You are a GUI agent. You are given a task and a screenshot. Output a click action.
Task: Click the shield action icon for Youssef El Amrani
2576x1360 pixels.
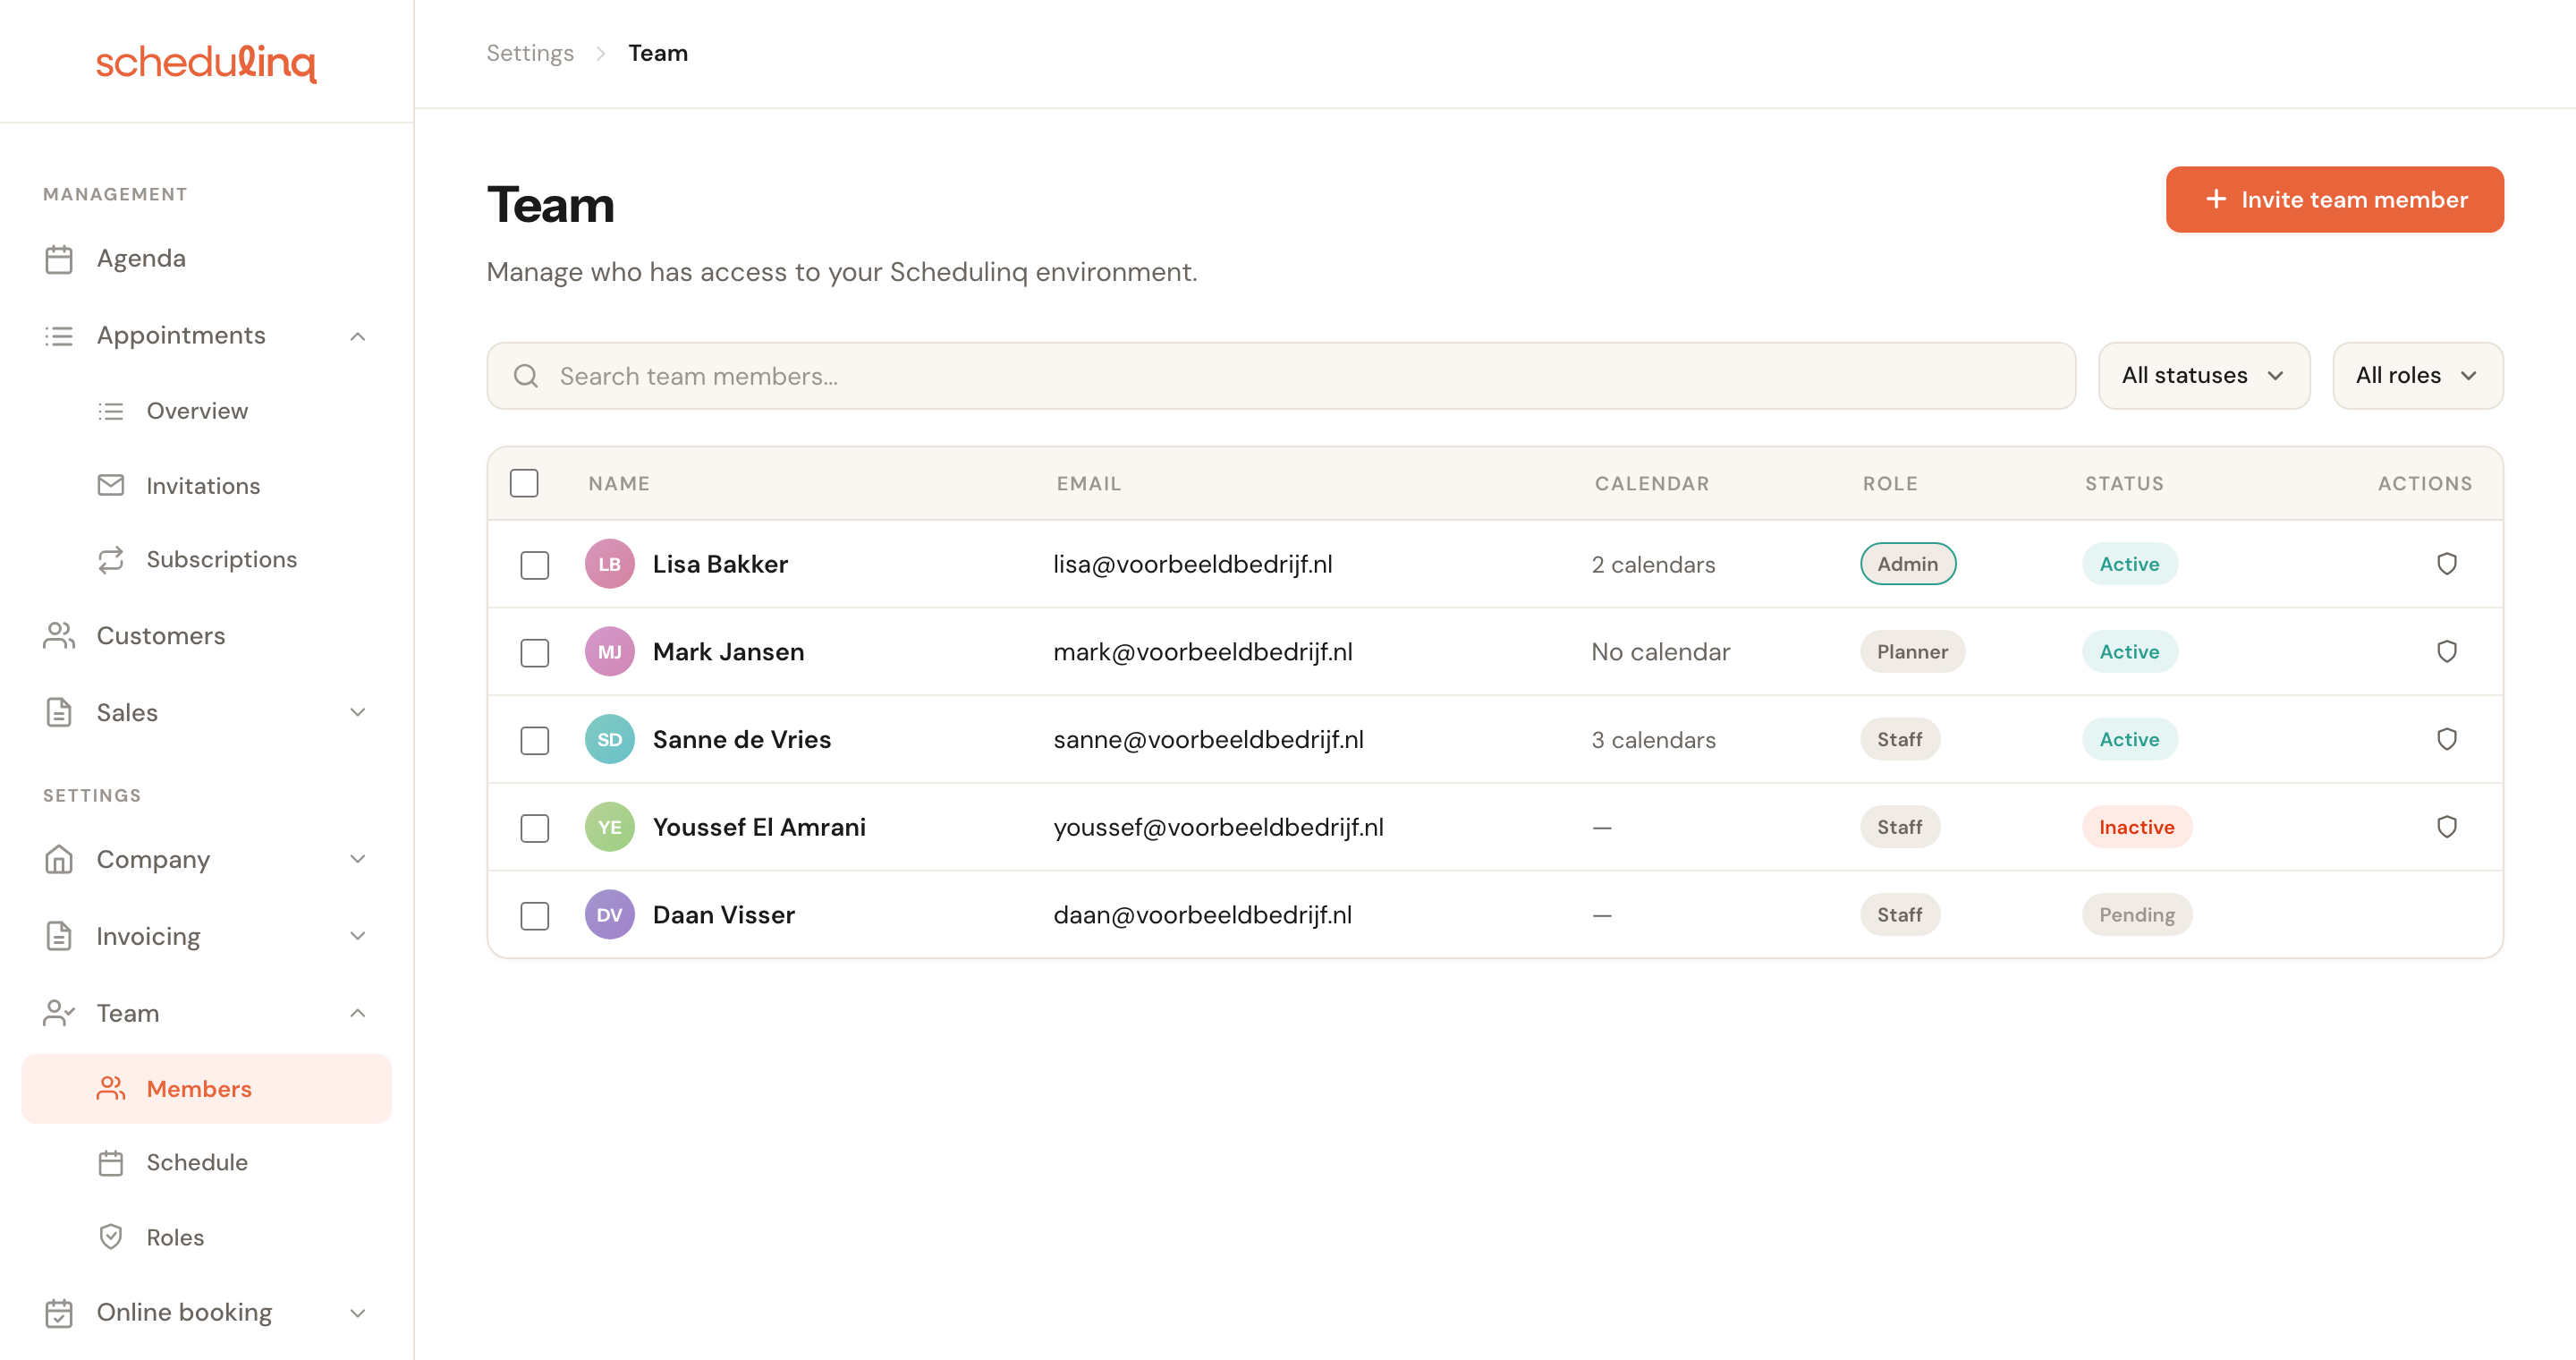tap(2447, 827)
